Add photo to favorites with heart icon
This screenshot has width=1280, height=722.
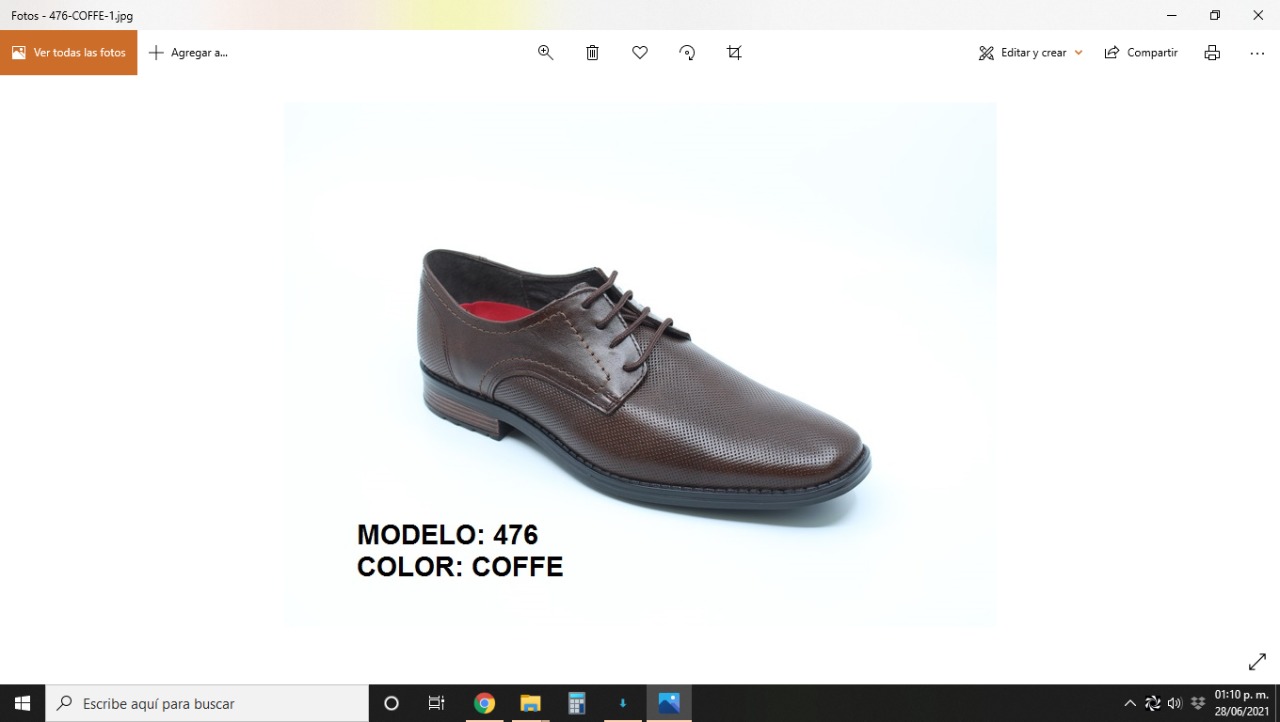tap(640, 53)
